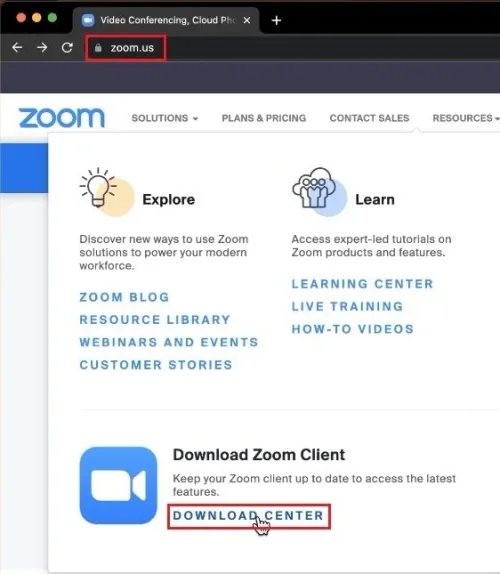Screen dimensions: 500x574
Task: Close the Video Conferencing tab
Action: coord(247,20)
